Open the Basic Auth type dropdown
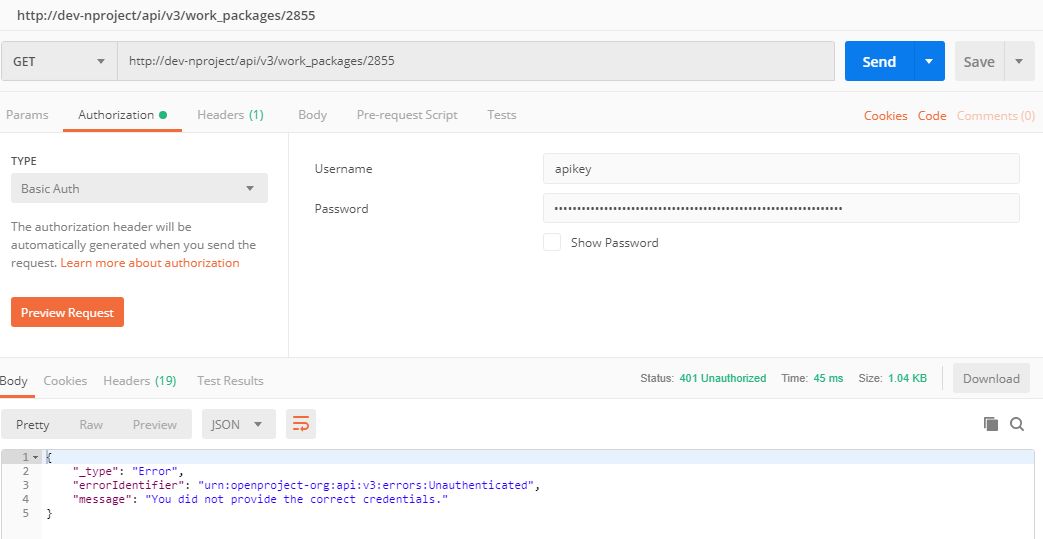 click(x=139, y=188)
